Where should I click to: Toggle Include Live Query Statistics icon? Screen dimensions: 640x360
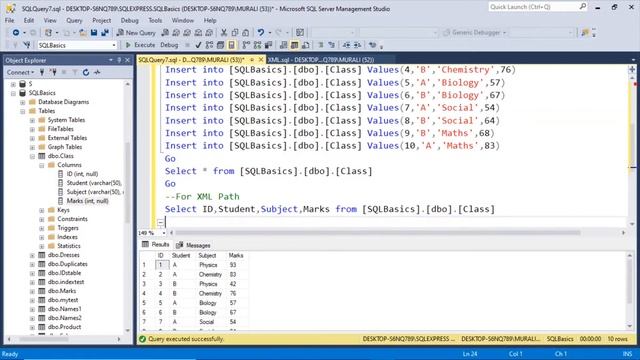click(x=257, y=45)
